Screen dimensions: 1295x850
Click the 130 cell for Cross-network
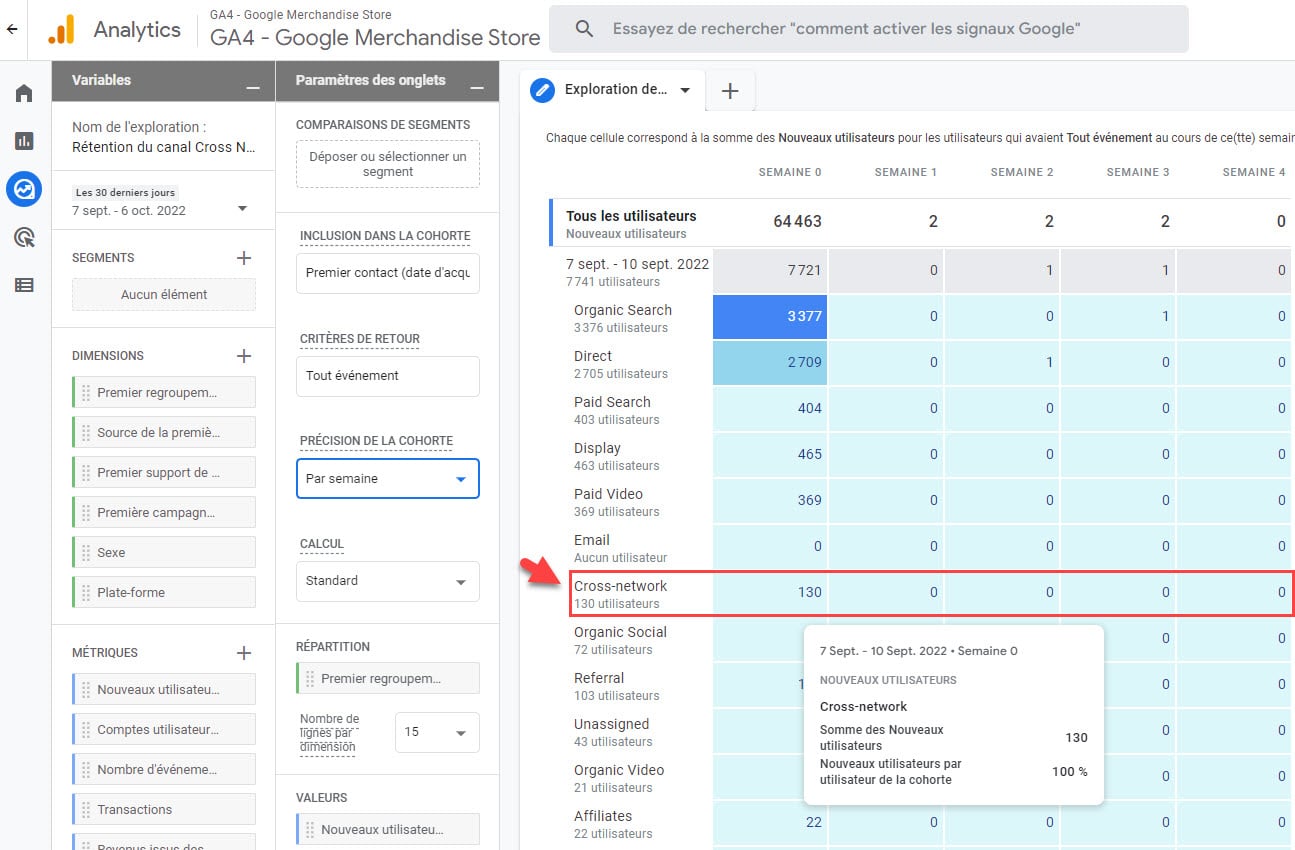pos(770,592)
